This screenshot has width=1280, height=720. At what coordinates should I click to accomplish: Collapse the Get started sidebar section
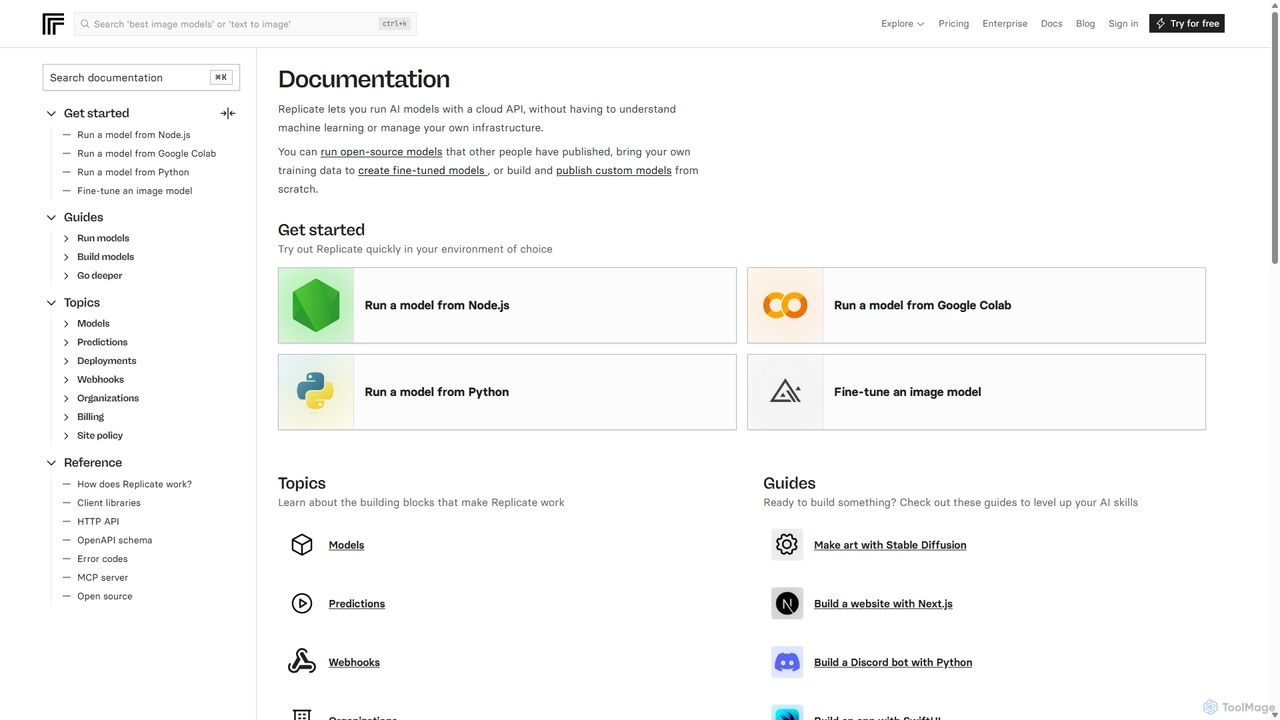(51, 113)
